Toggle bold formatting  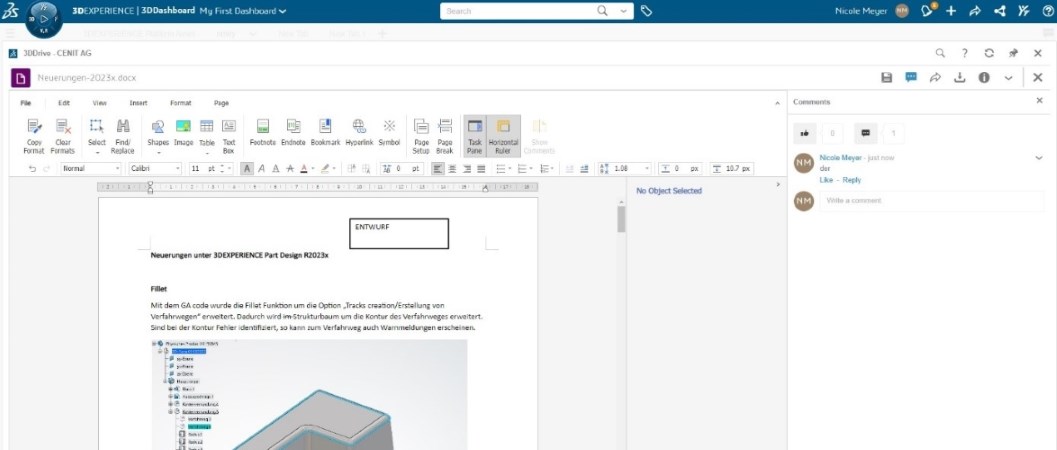(247, 168)
